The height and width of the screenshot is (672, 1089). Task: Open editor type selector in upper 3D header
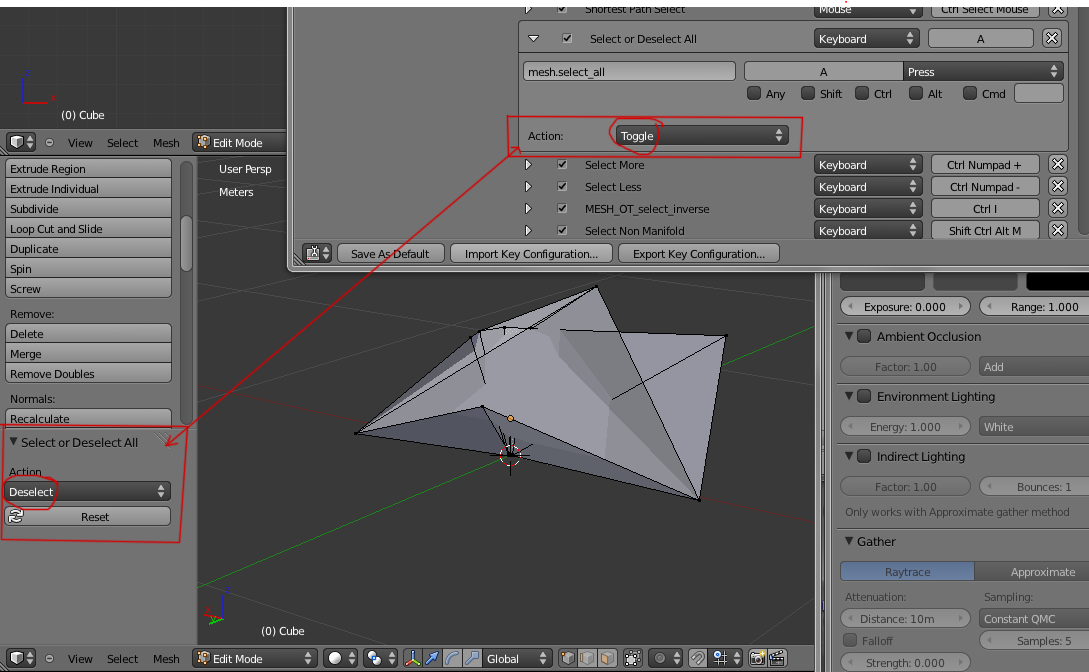click(x=21, y=142)
